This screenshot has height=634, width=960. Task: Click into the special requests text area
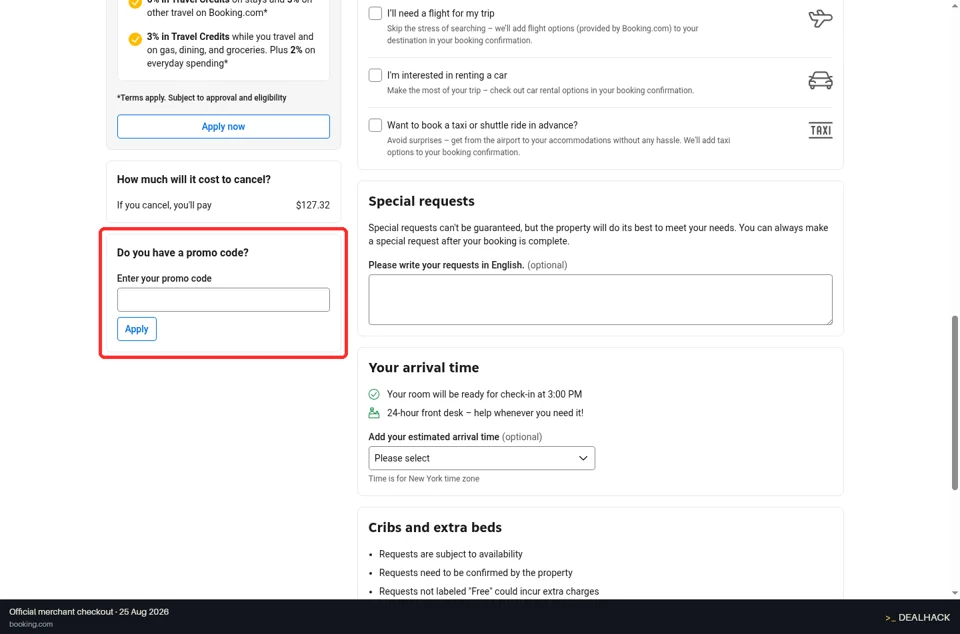pos(601,299)
